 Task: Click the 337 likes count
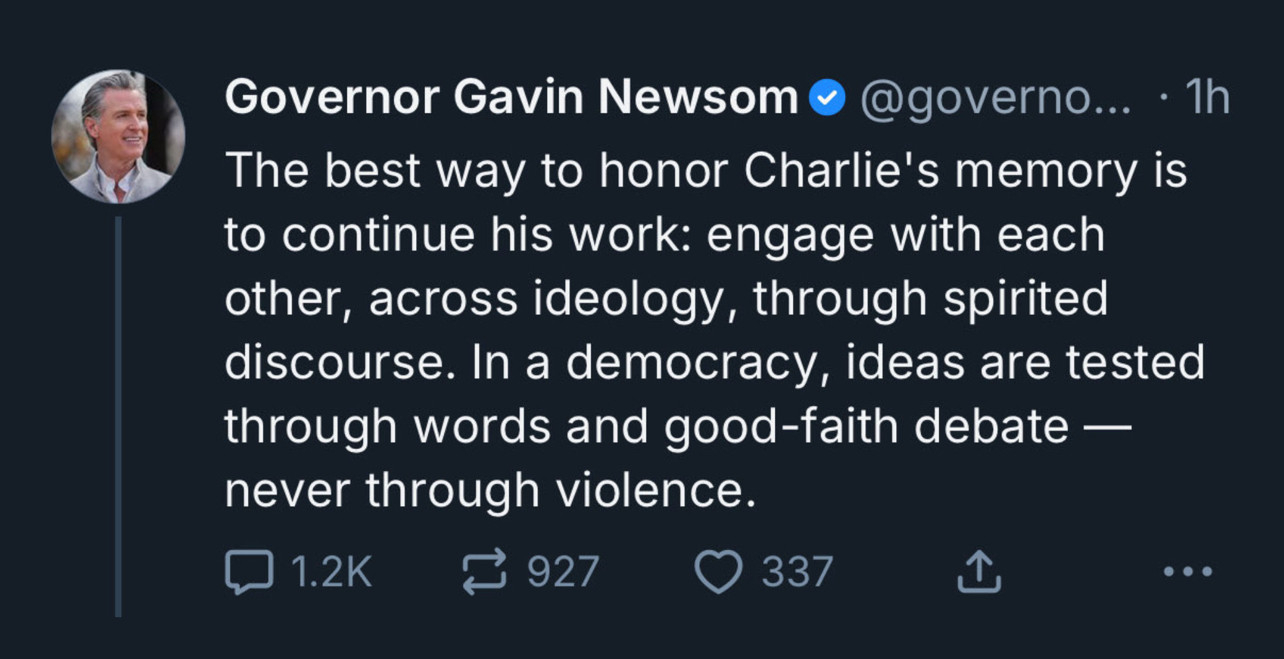pyautogui.click(x=796, y=573)
